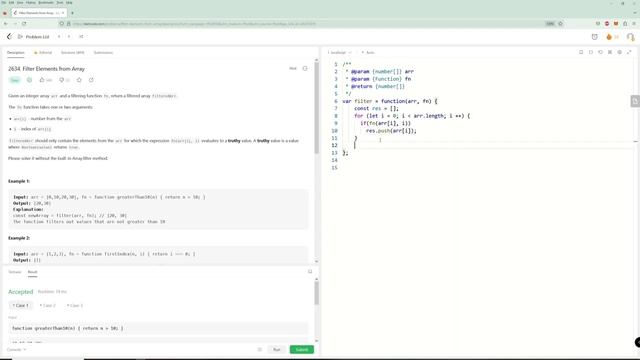Screen dimensions: 640x360
Task: Click the small icon left of Run
Action: (260, 349)
